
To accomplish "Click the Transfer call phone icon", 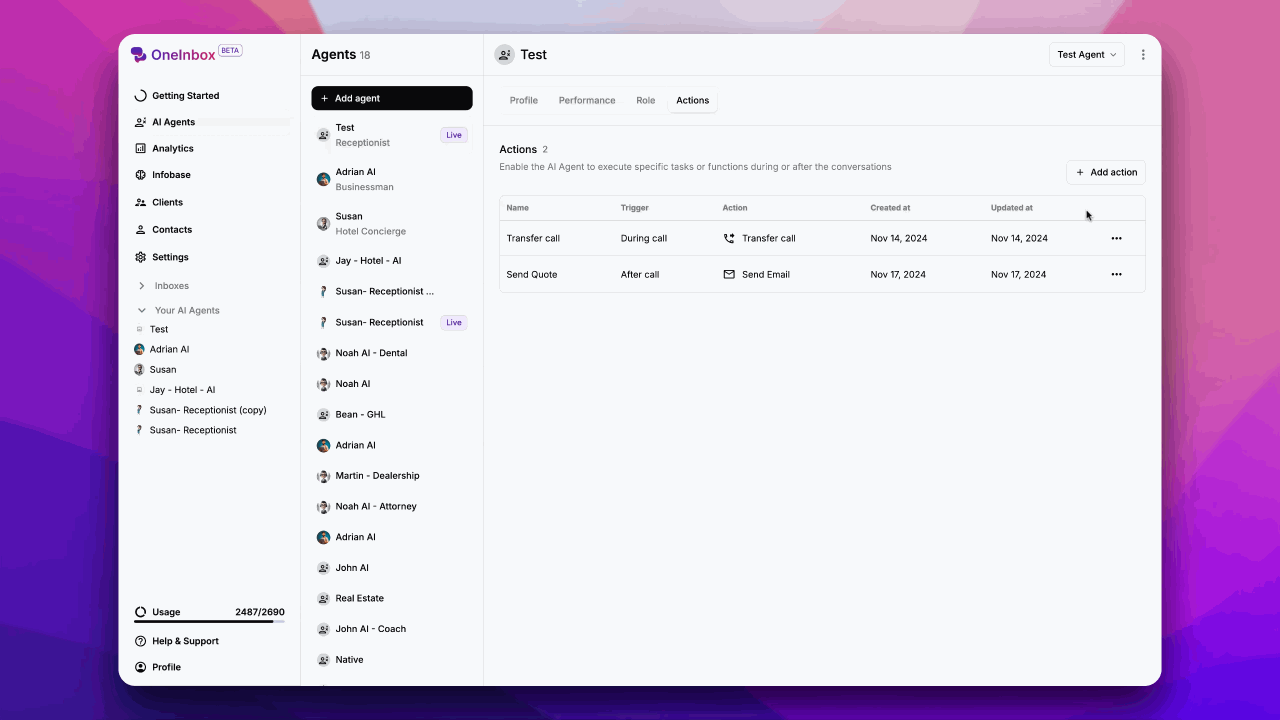I will pos(729,238).
